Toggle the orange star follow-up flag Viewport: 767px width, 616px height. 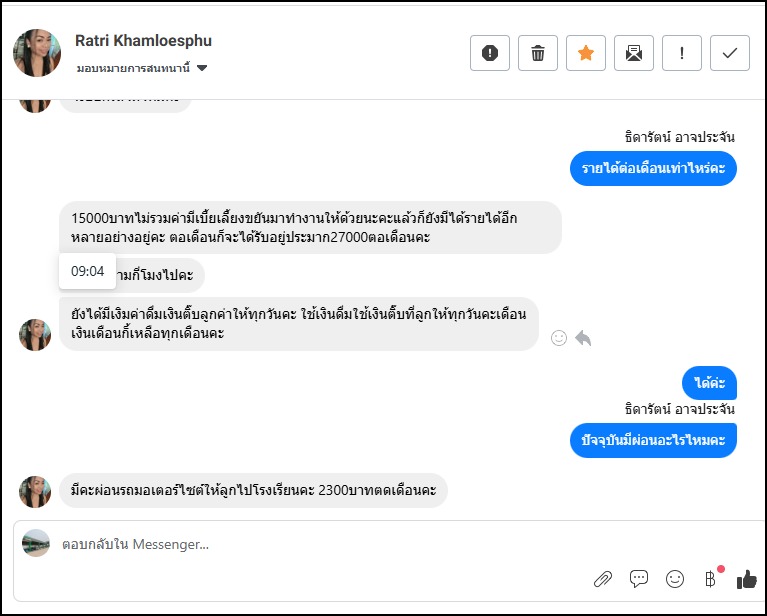(586, 53)
